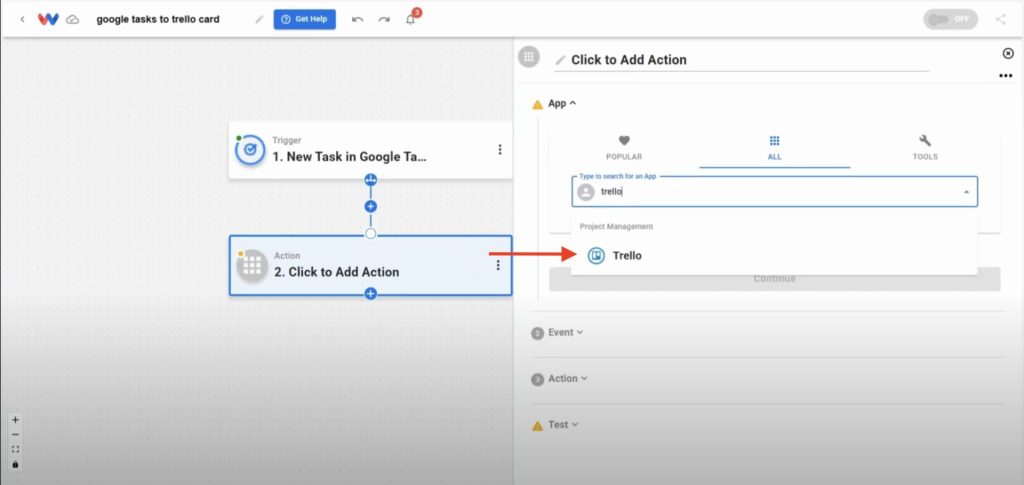This screenshot has width=1024, height=485.
Task: Share the workflow via share icon
Action: coord(1000,19)
